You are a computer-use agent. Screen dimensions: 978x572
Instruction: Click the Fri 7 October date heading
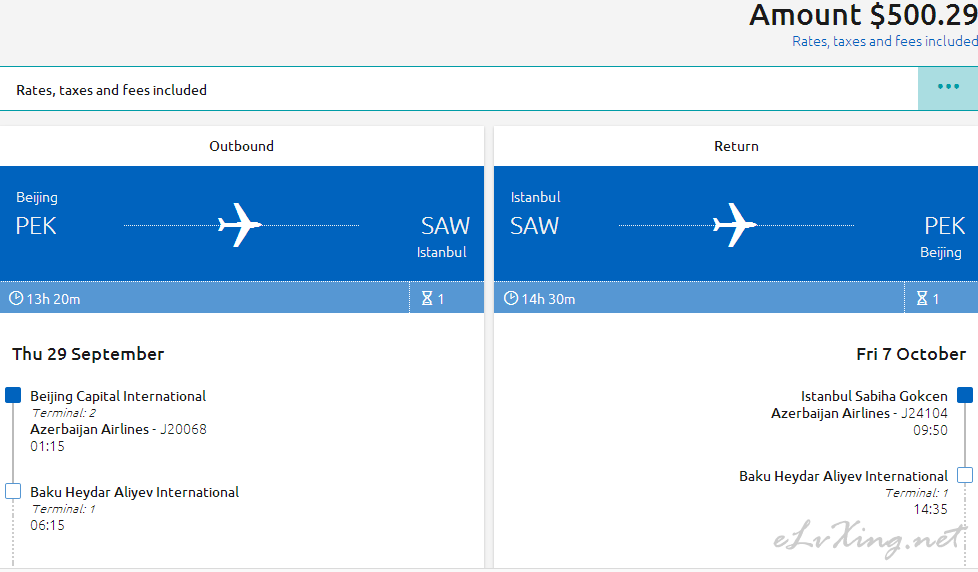(911, 354)
